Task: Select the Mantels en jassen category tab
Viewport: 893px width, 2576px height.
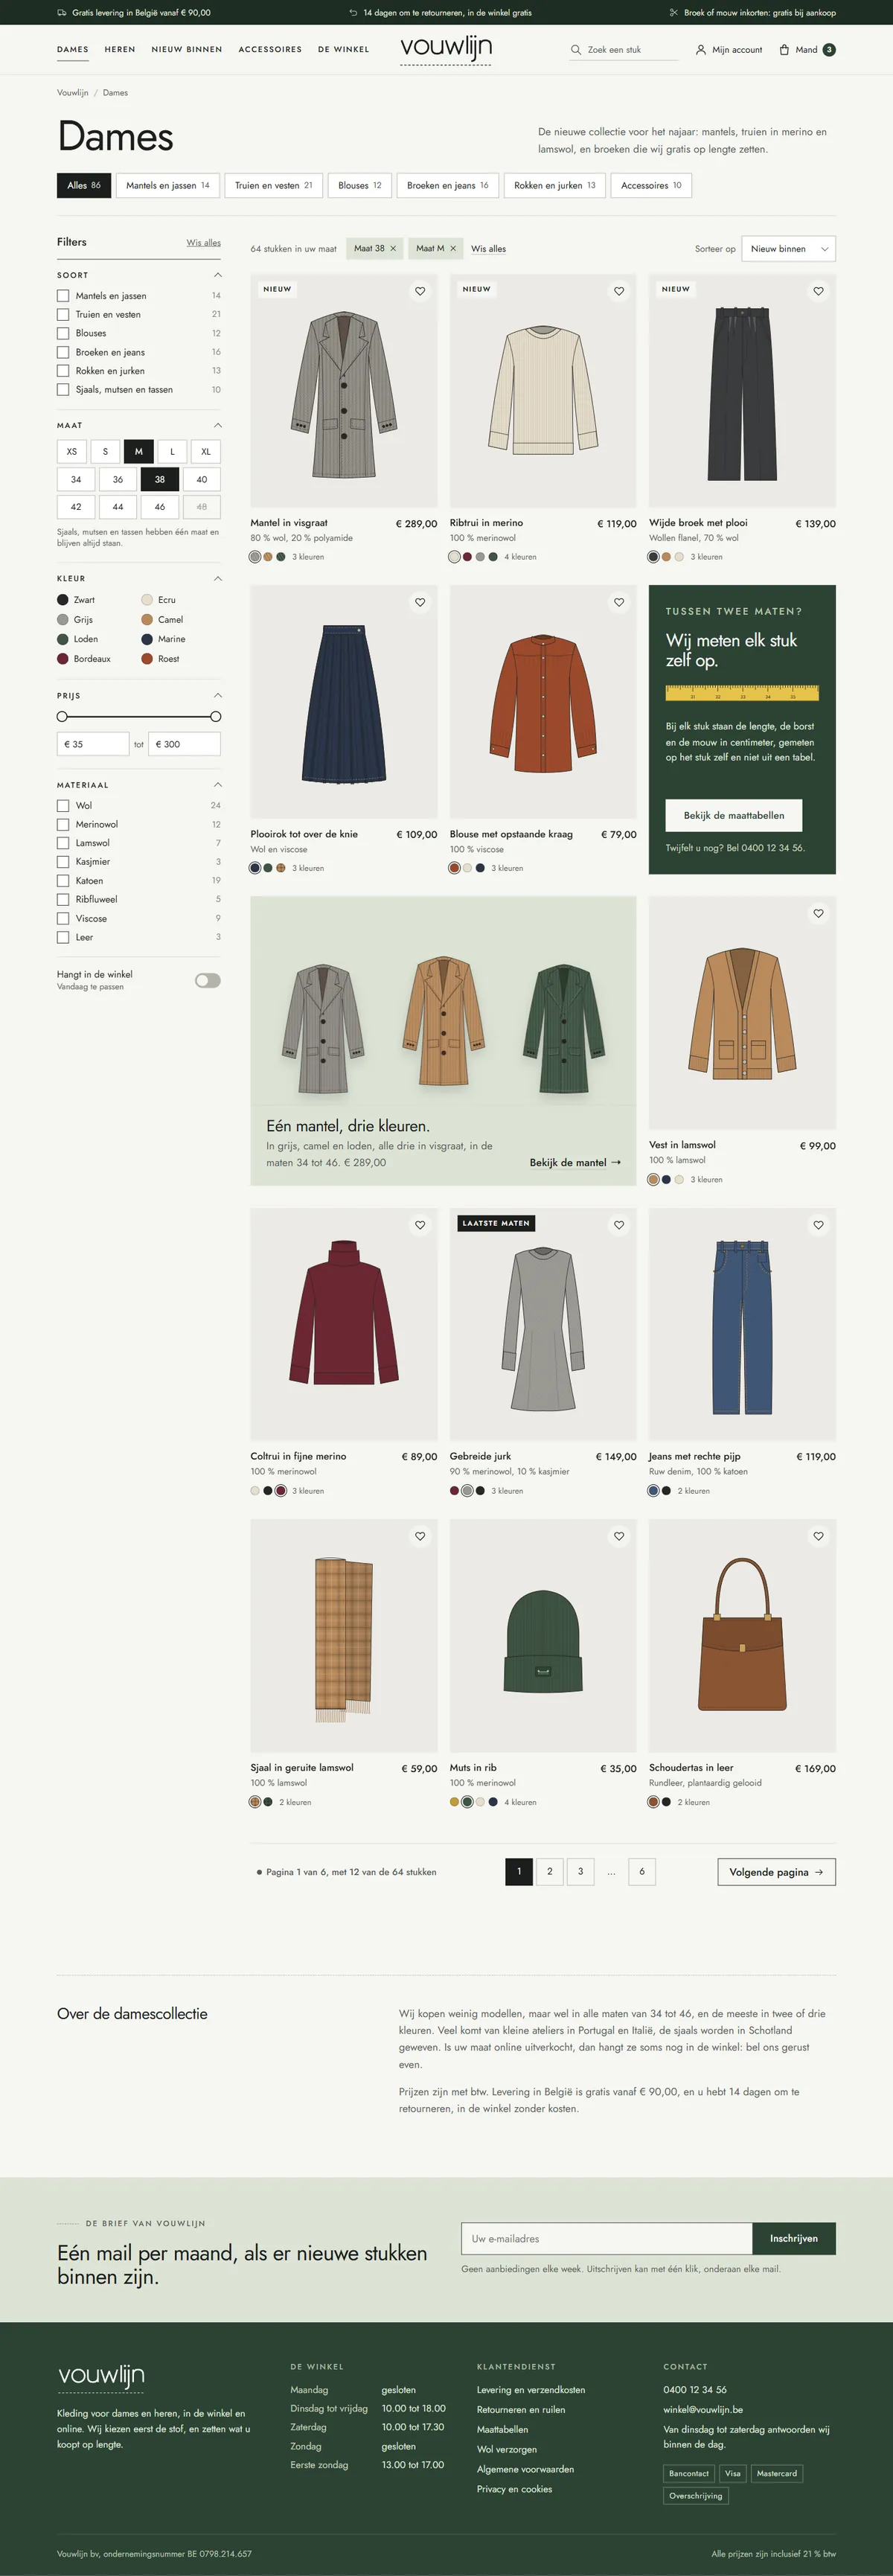Action: pos(168,185)
